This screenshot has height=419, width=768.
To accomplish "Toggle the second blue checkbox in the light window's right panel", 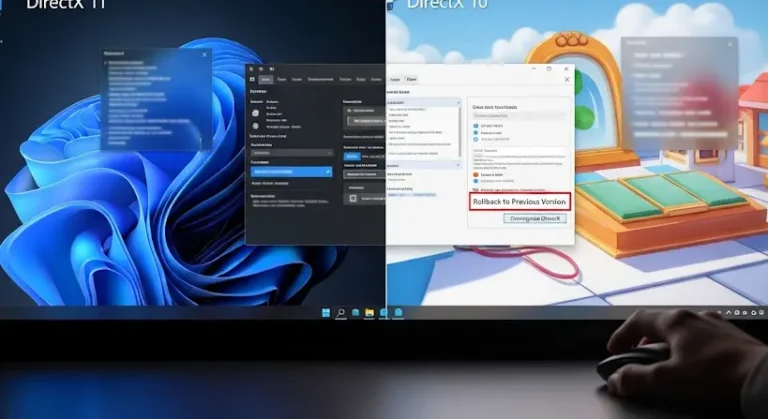I will click(x=476, y=133).
